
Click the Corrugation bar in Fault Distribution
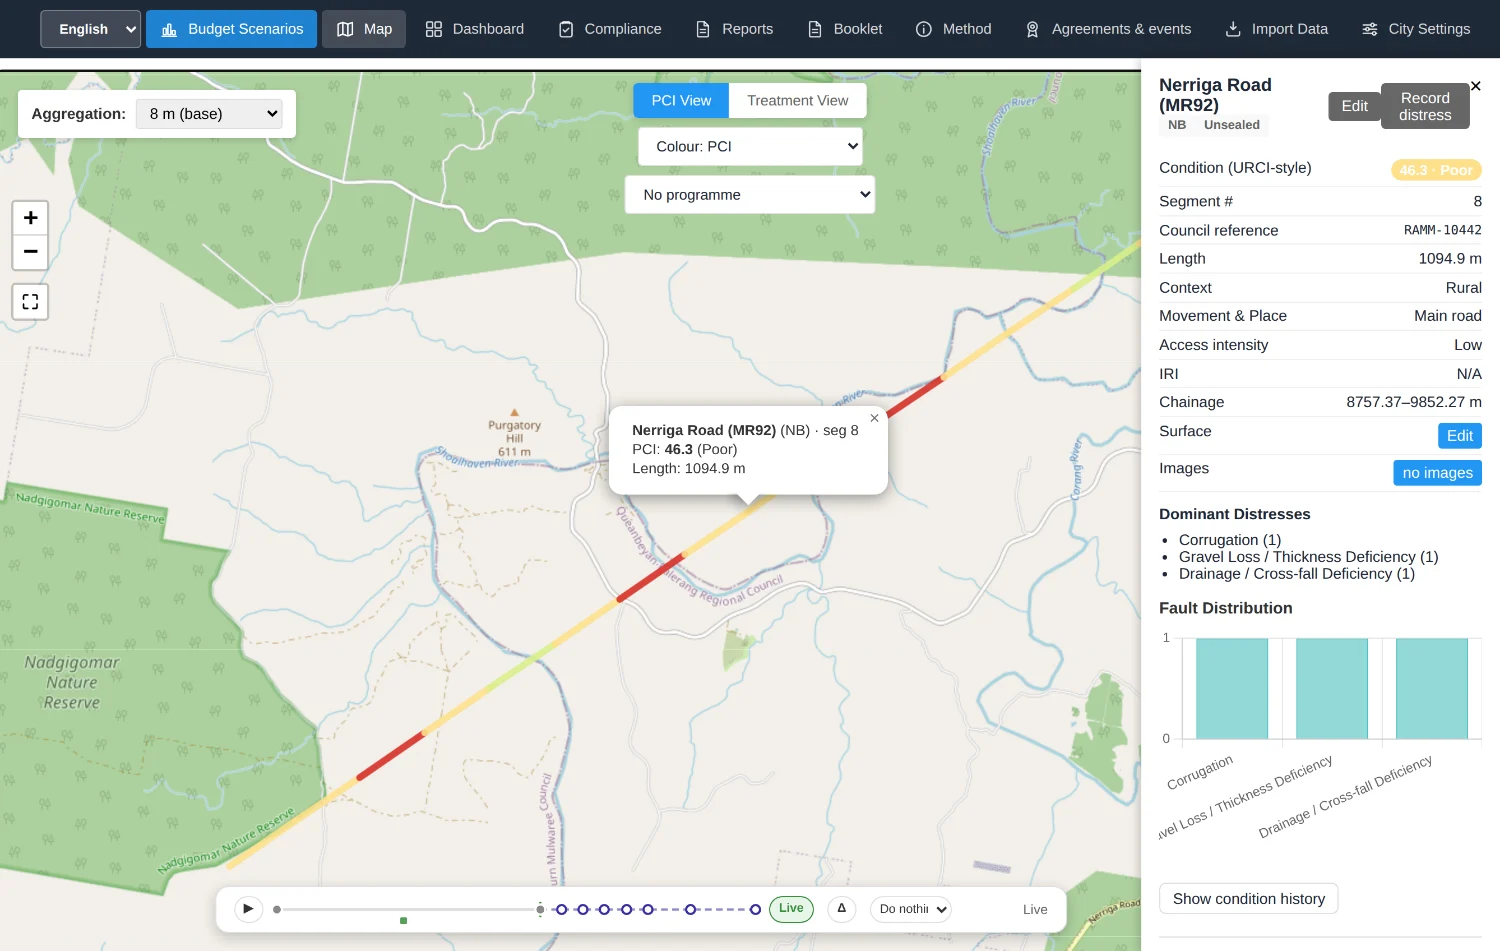tap(1232, 689)
